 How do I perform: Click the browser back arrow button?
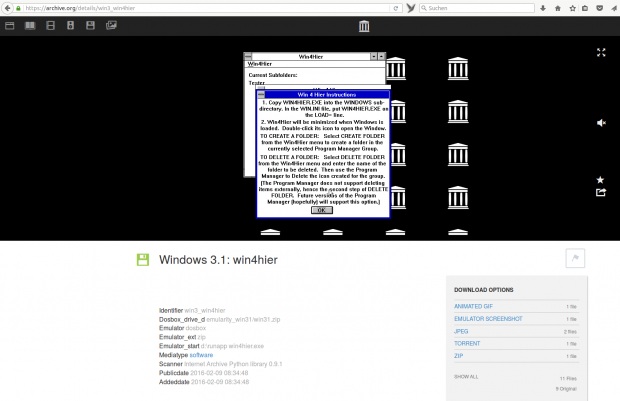(7, 8)
